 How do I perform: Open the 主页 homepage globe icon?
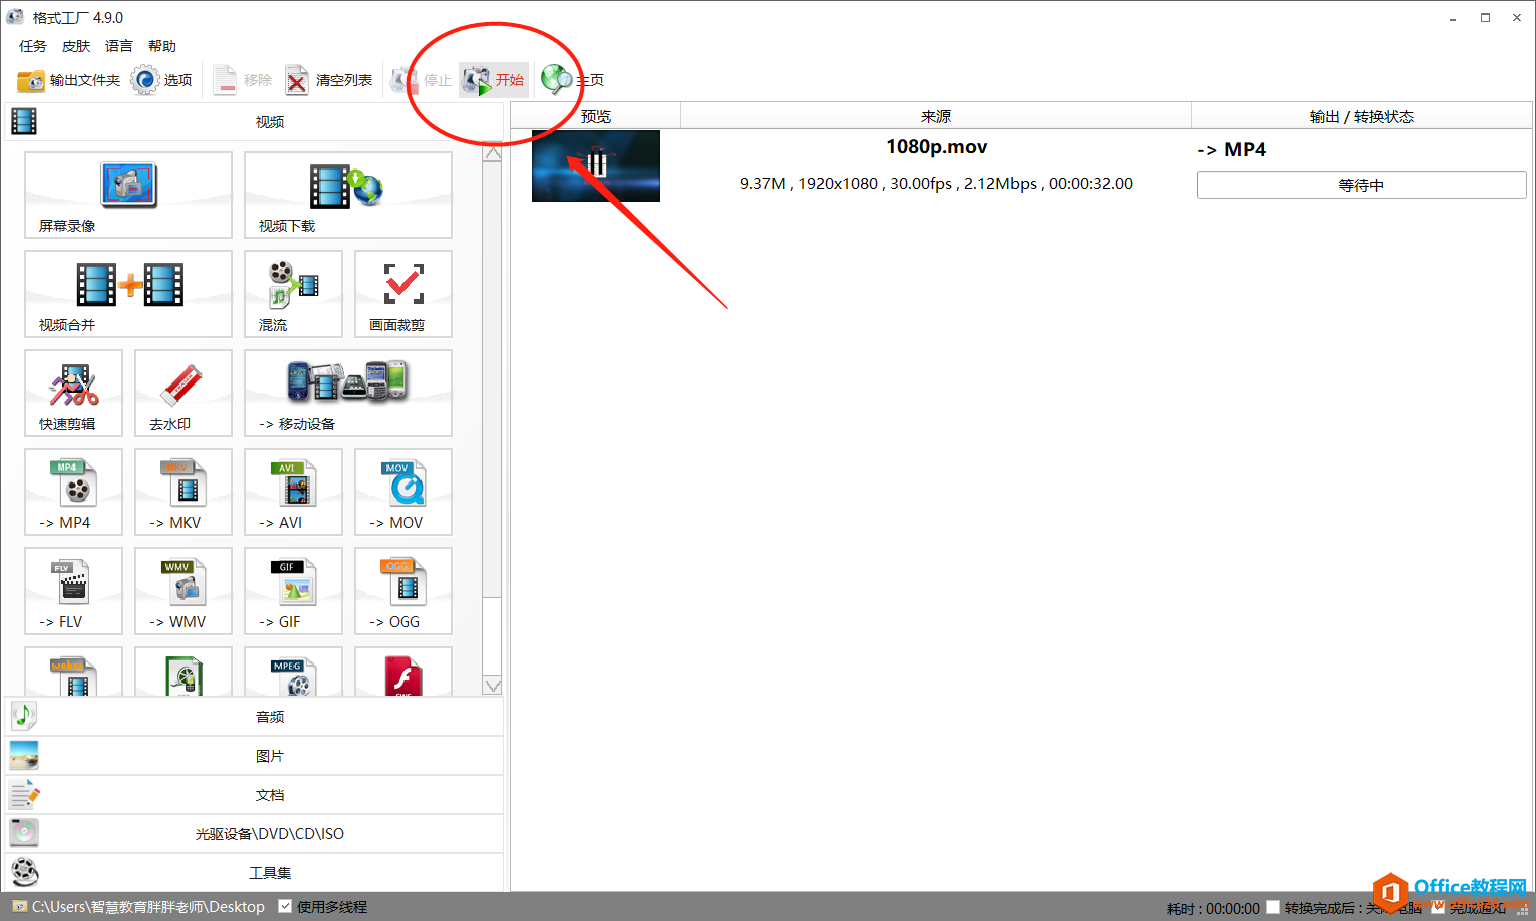(573, 80)
